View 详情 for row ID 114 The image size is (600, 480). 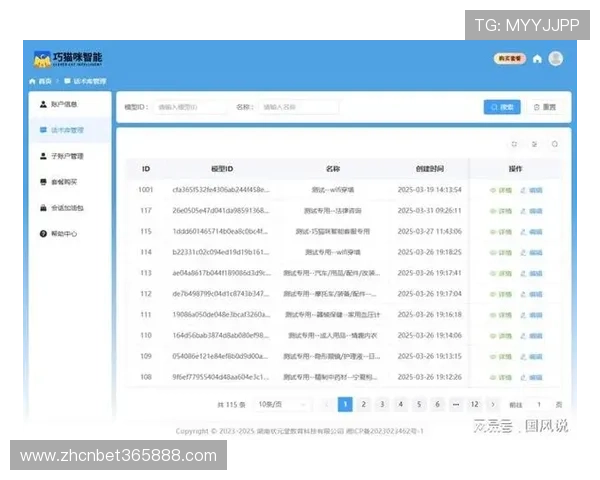501,253
